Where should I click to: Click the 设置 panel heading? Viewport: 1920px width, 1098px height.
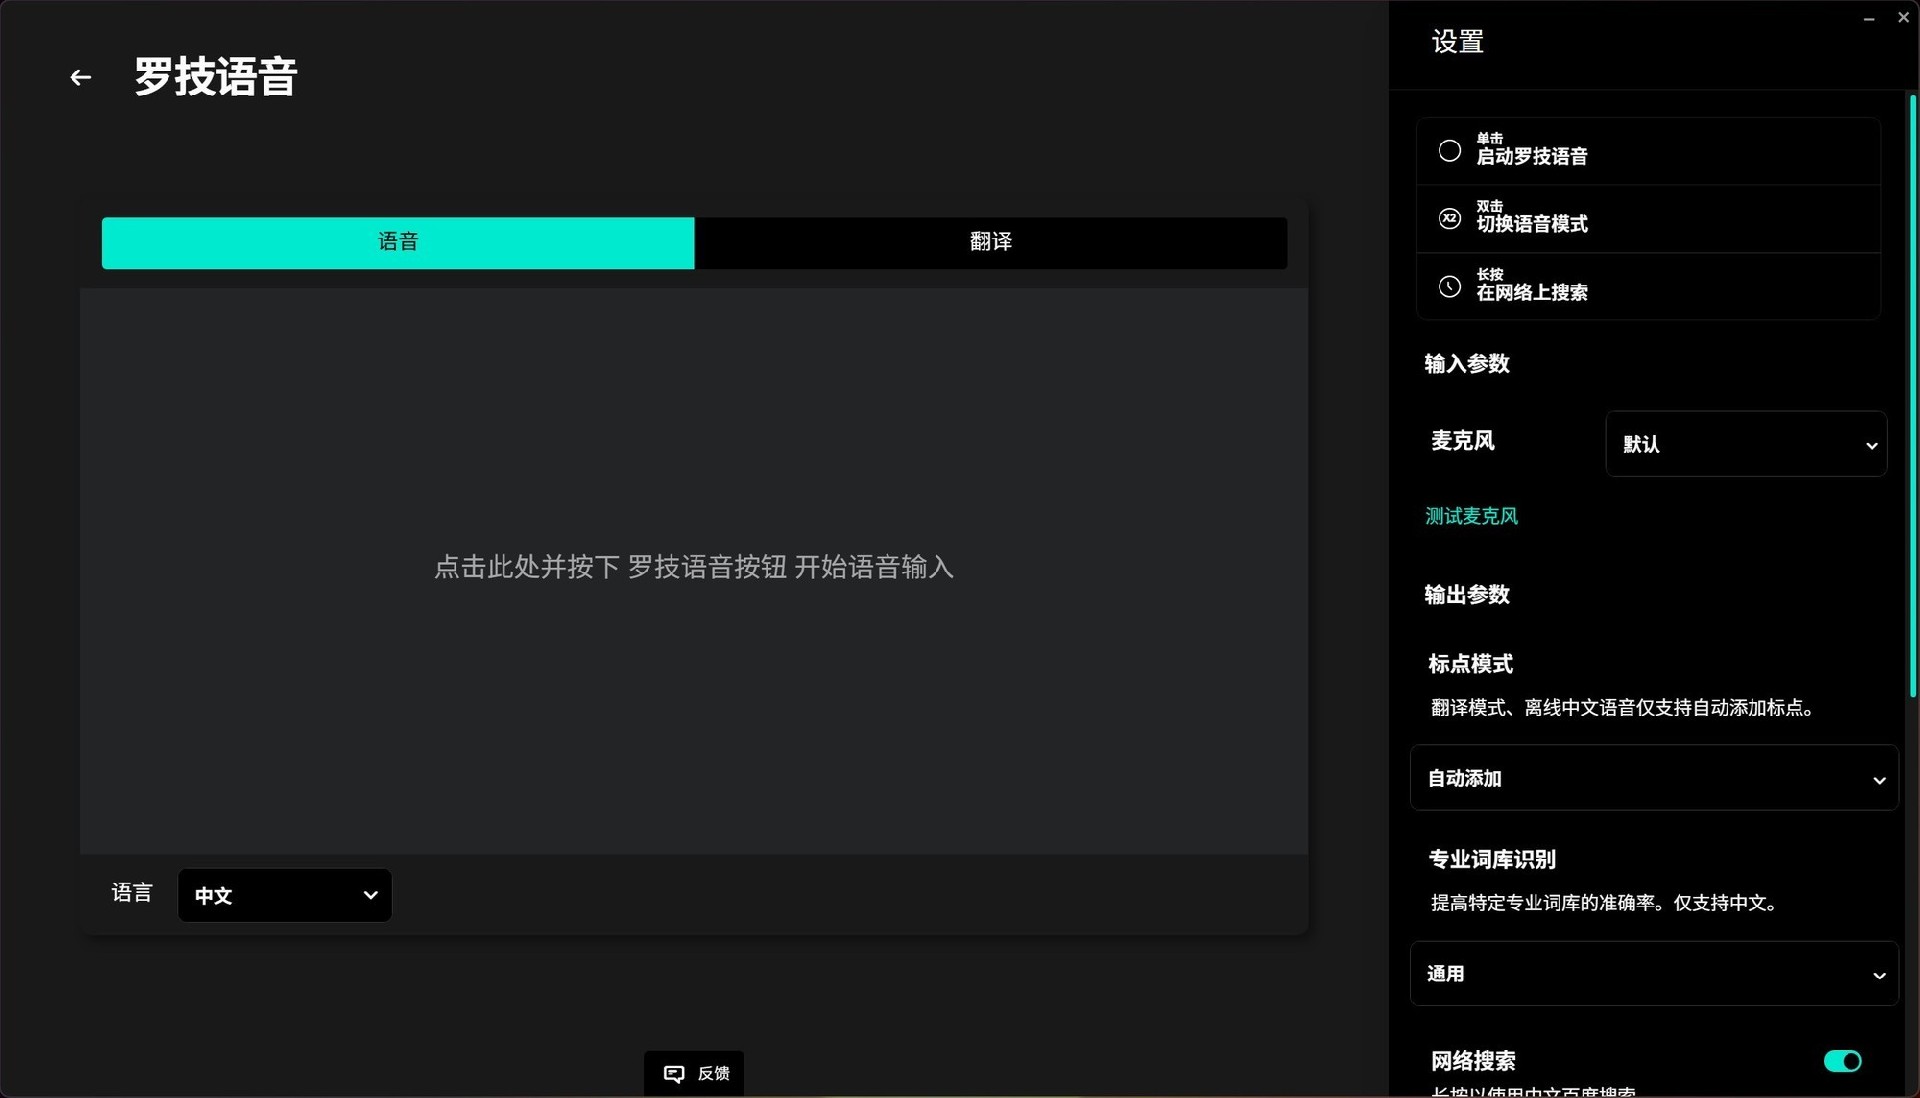click(1458, 42)
